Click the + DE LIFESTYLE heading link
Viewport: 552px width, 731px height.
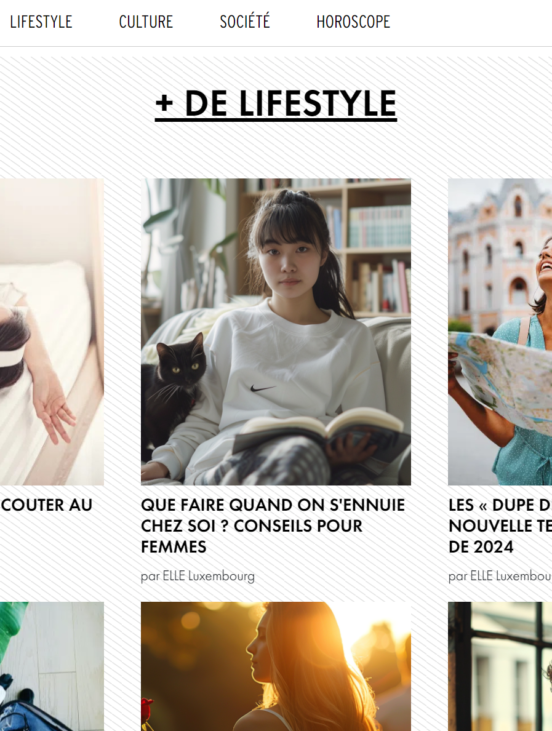(276, 104)
